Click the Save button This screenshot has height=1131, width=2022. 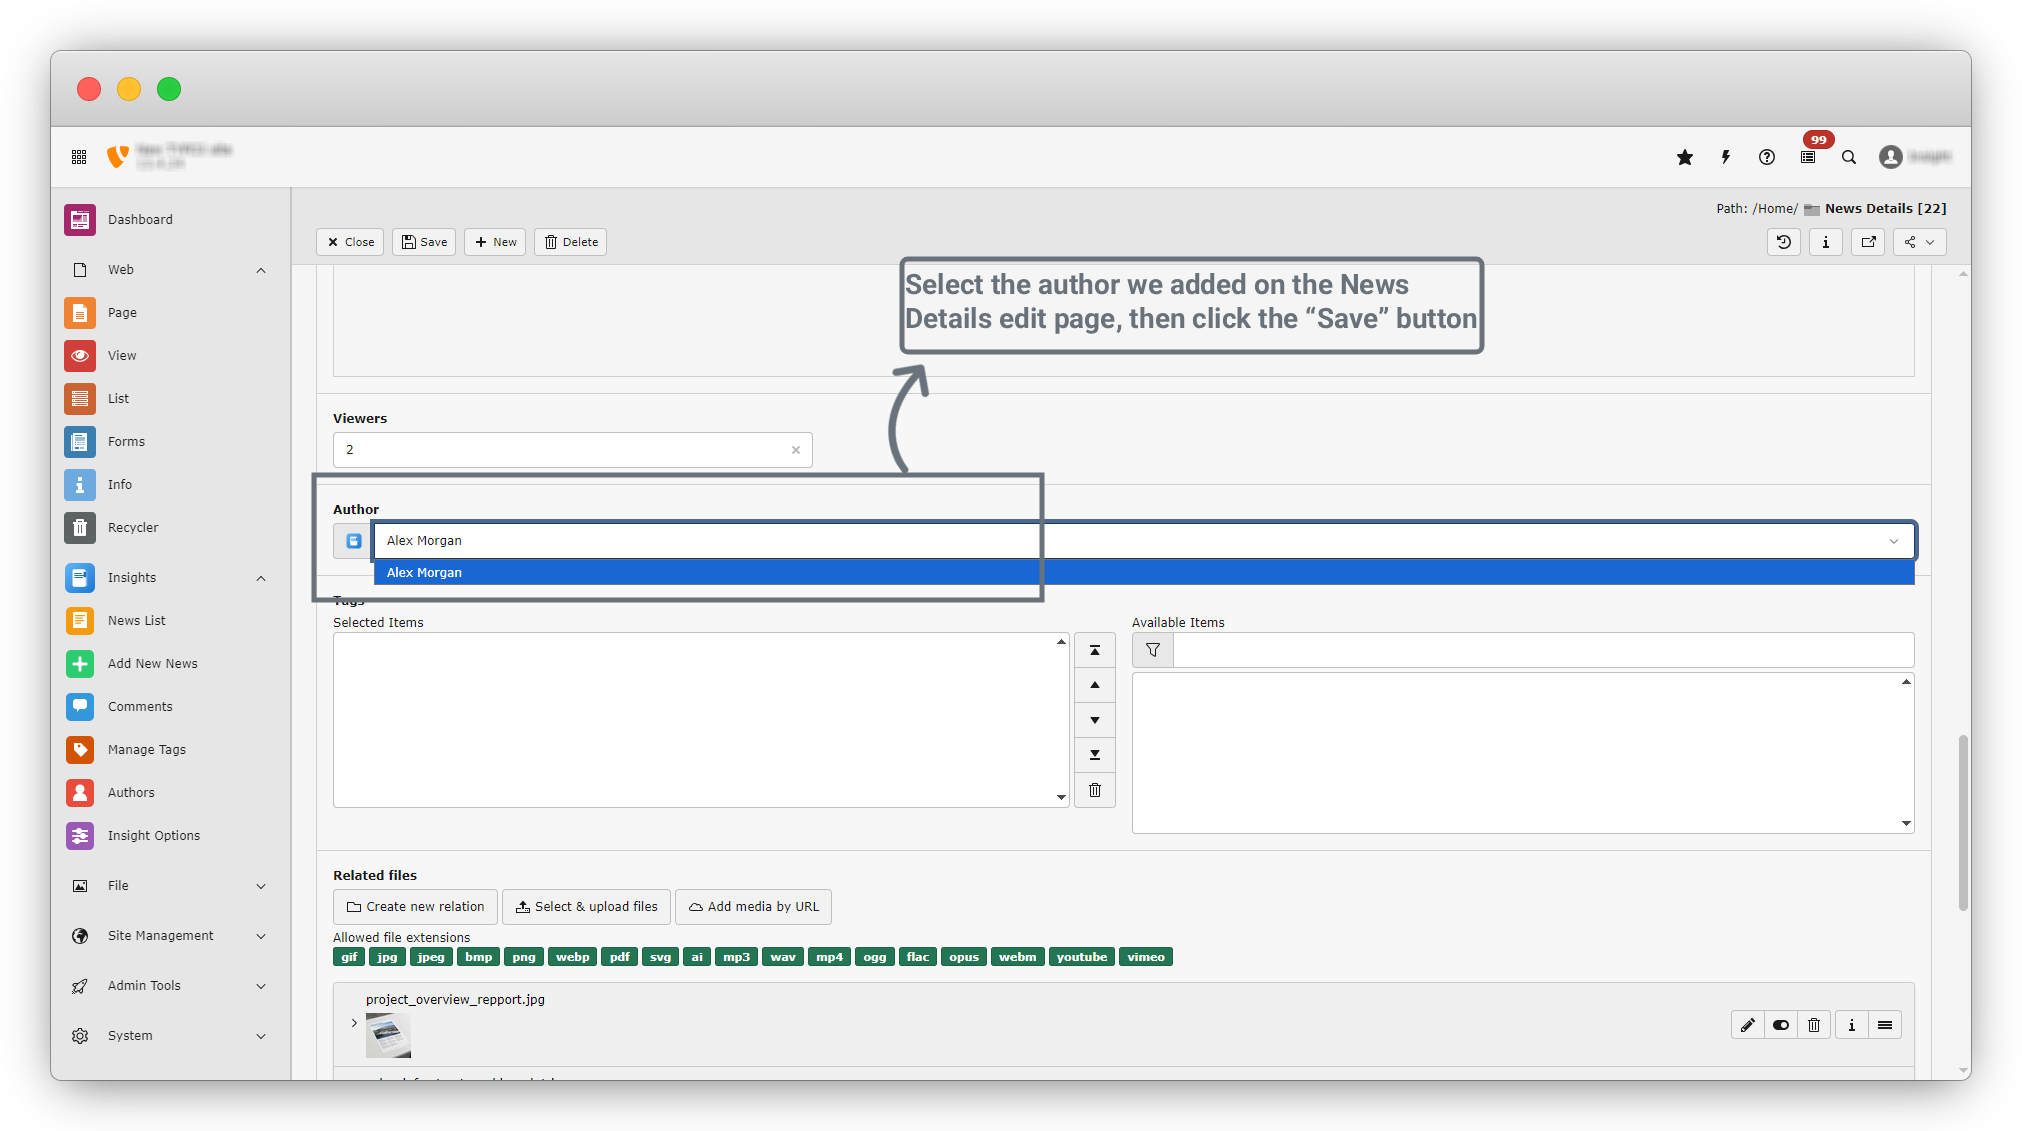tap(424, 242)
